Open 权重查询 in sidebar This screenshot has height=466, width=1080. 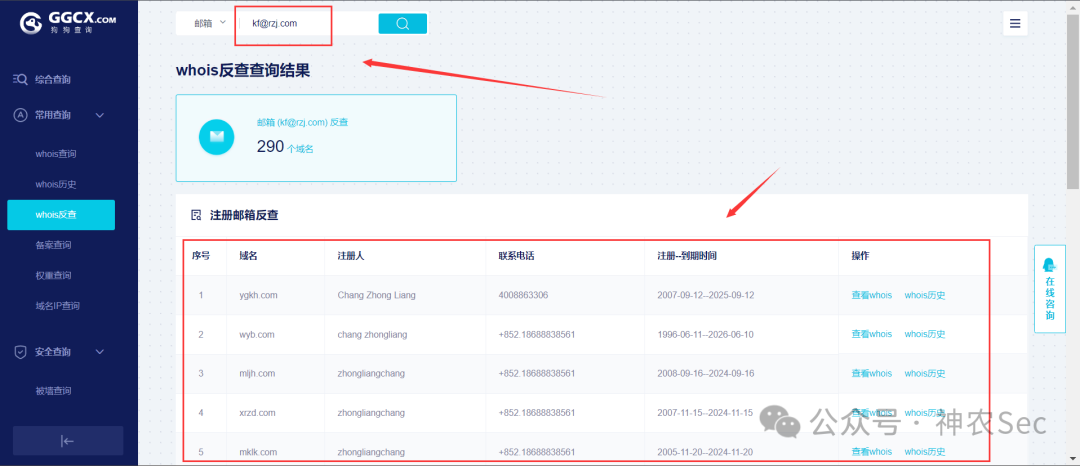click(x=53, y=275)
